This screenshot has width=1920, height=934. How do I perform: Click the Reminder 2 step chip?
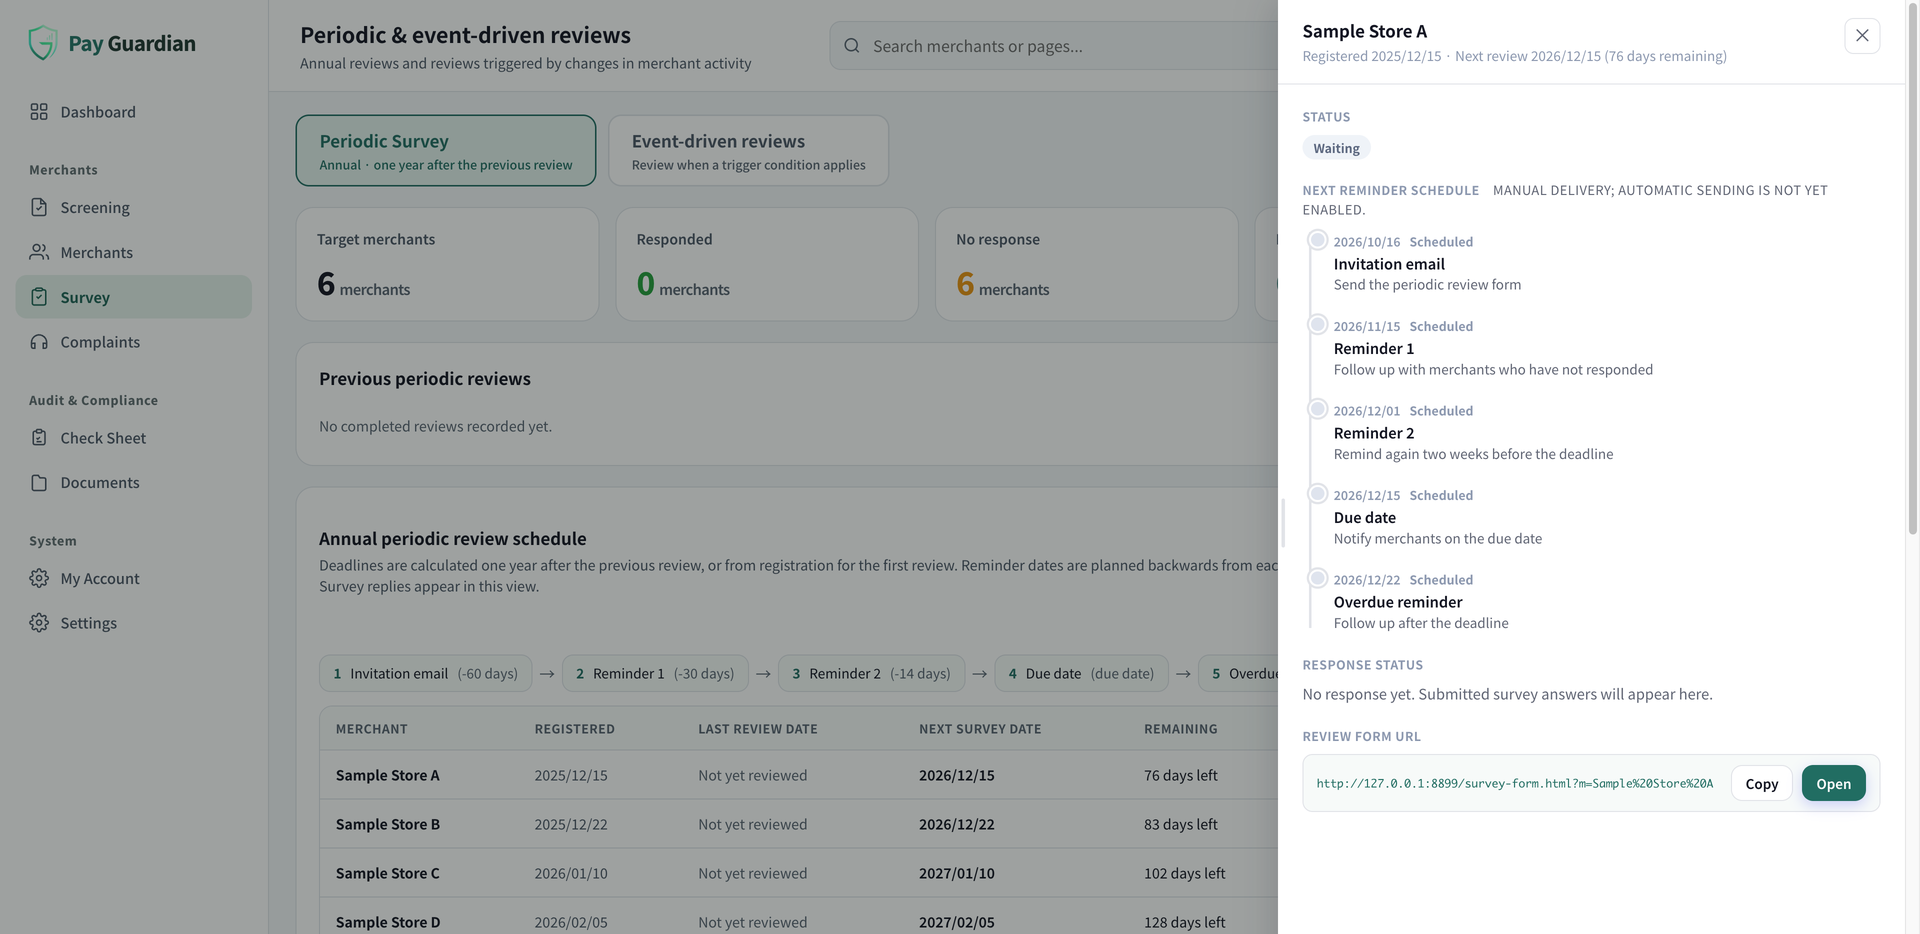point(871,674)
